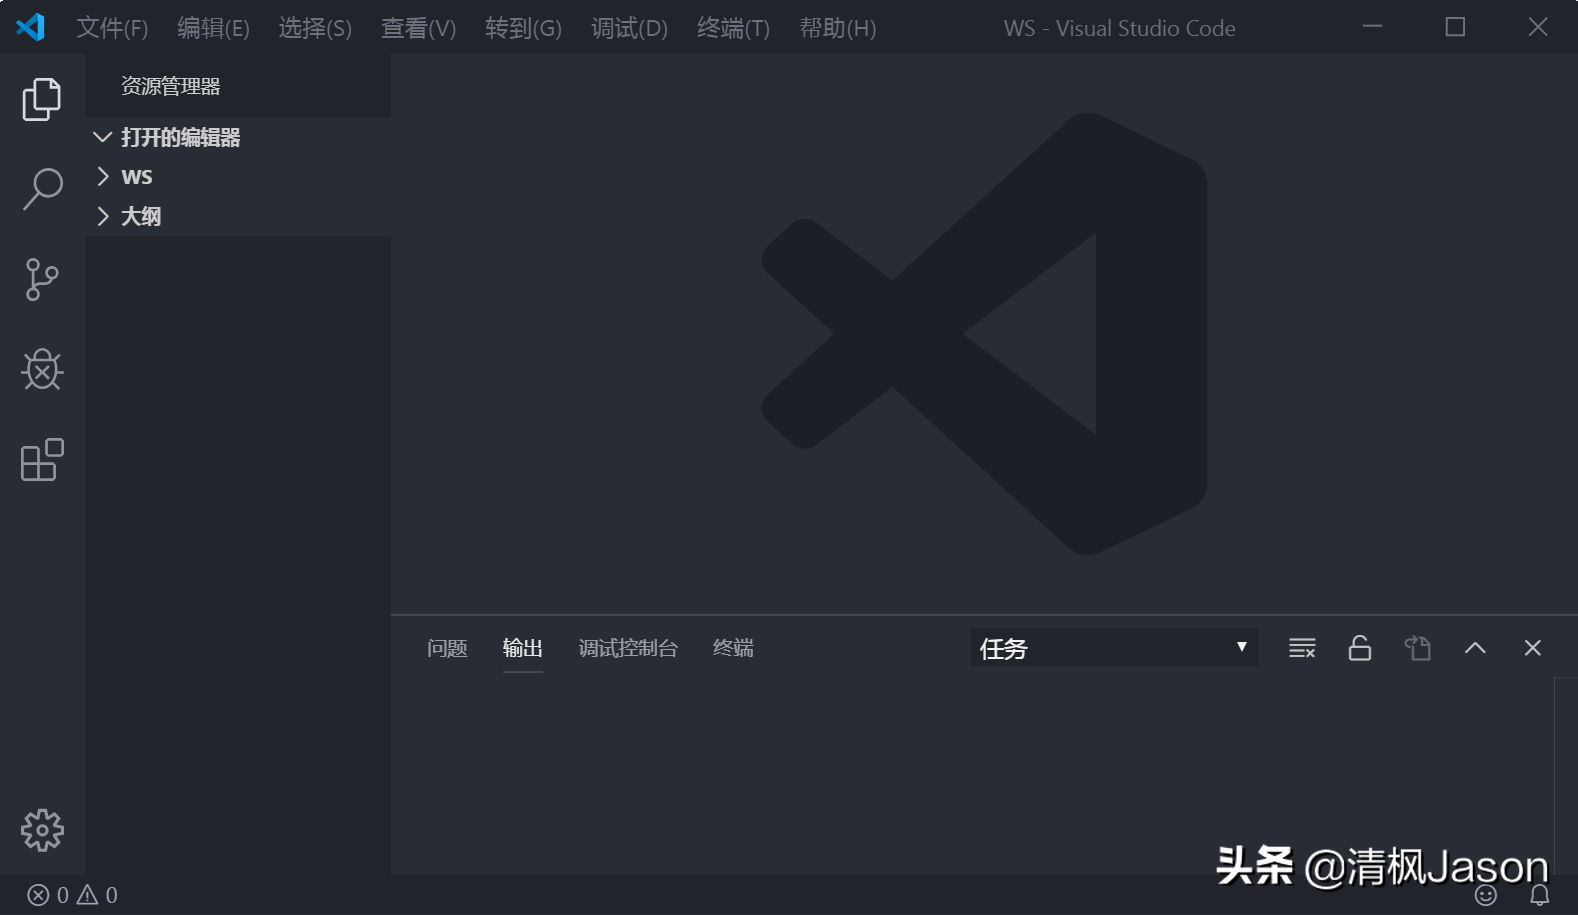Click the VS Code logo in title bar
1578x915 pixels.
click(31, 27)
